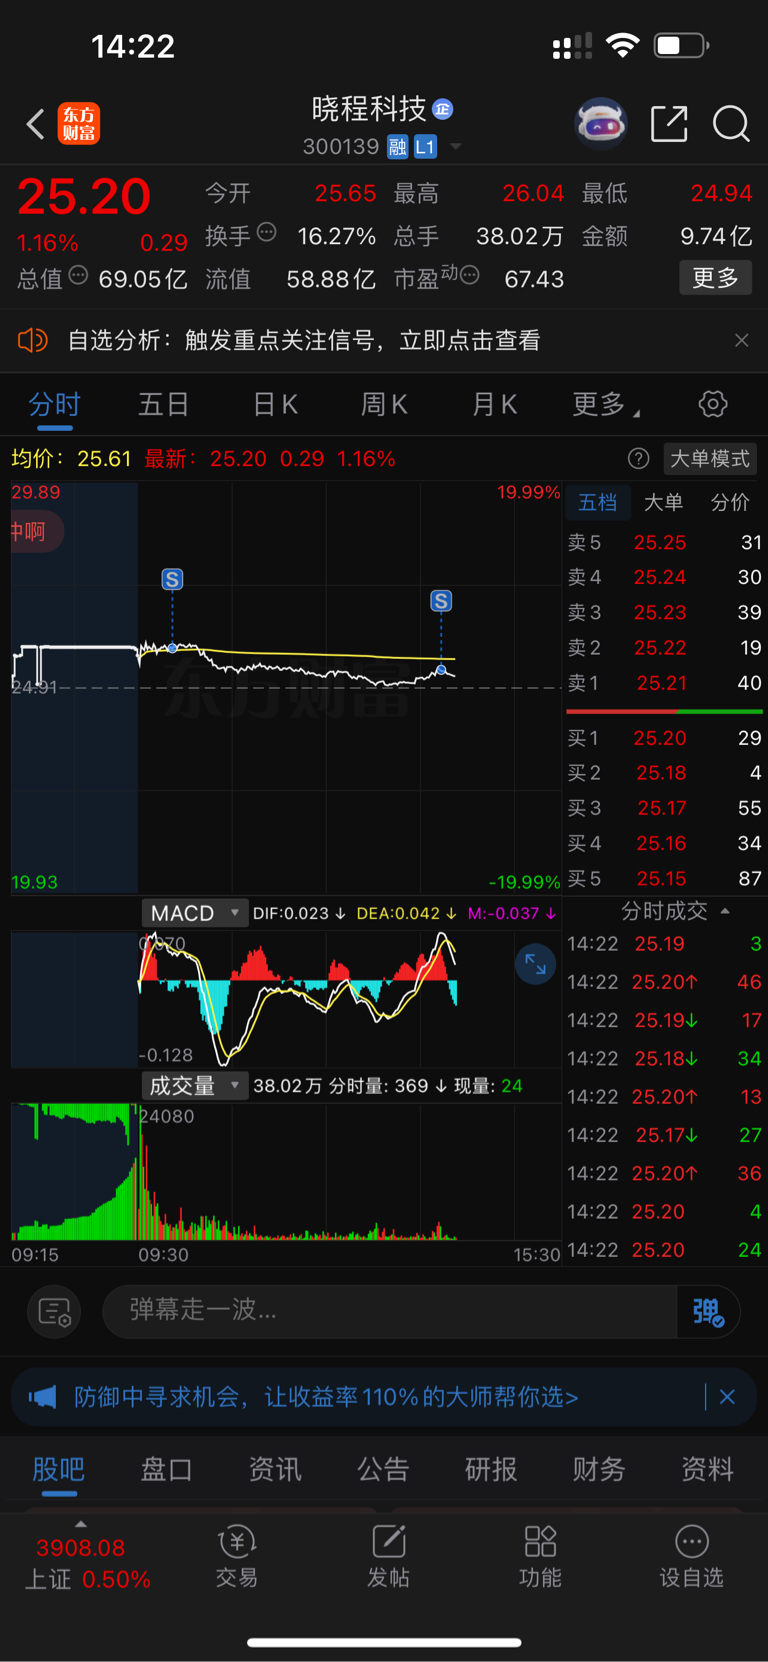Select 买3 price 25.17 row
Screen dimensions: 768x1662
(x=665, y=808)
